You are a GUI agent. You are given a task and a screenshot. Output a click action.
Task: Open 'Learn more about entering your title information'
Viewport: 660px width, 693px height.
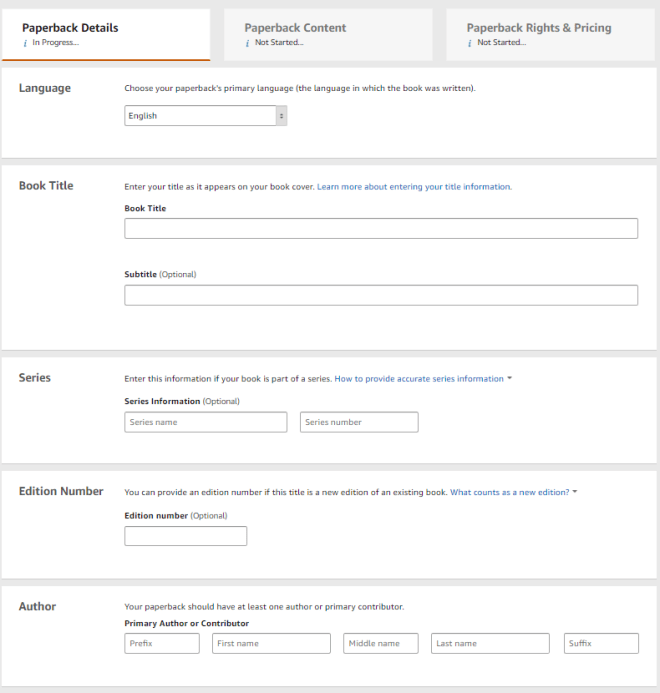coord(413,187)
